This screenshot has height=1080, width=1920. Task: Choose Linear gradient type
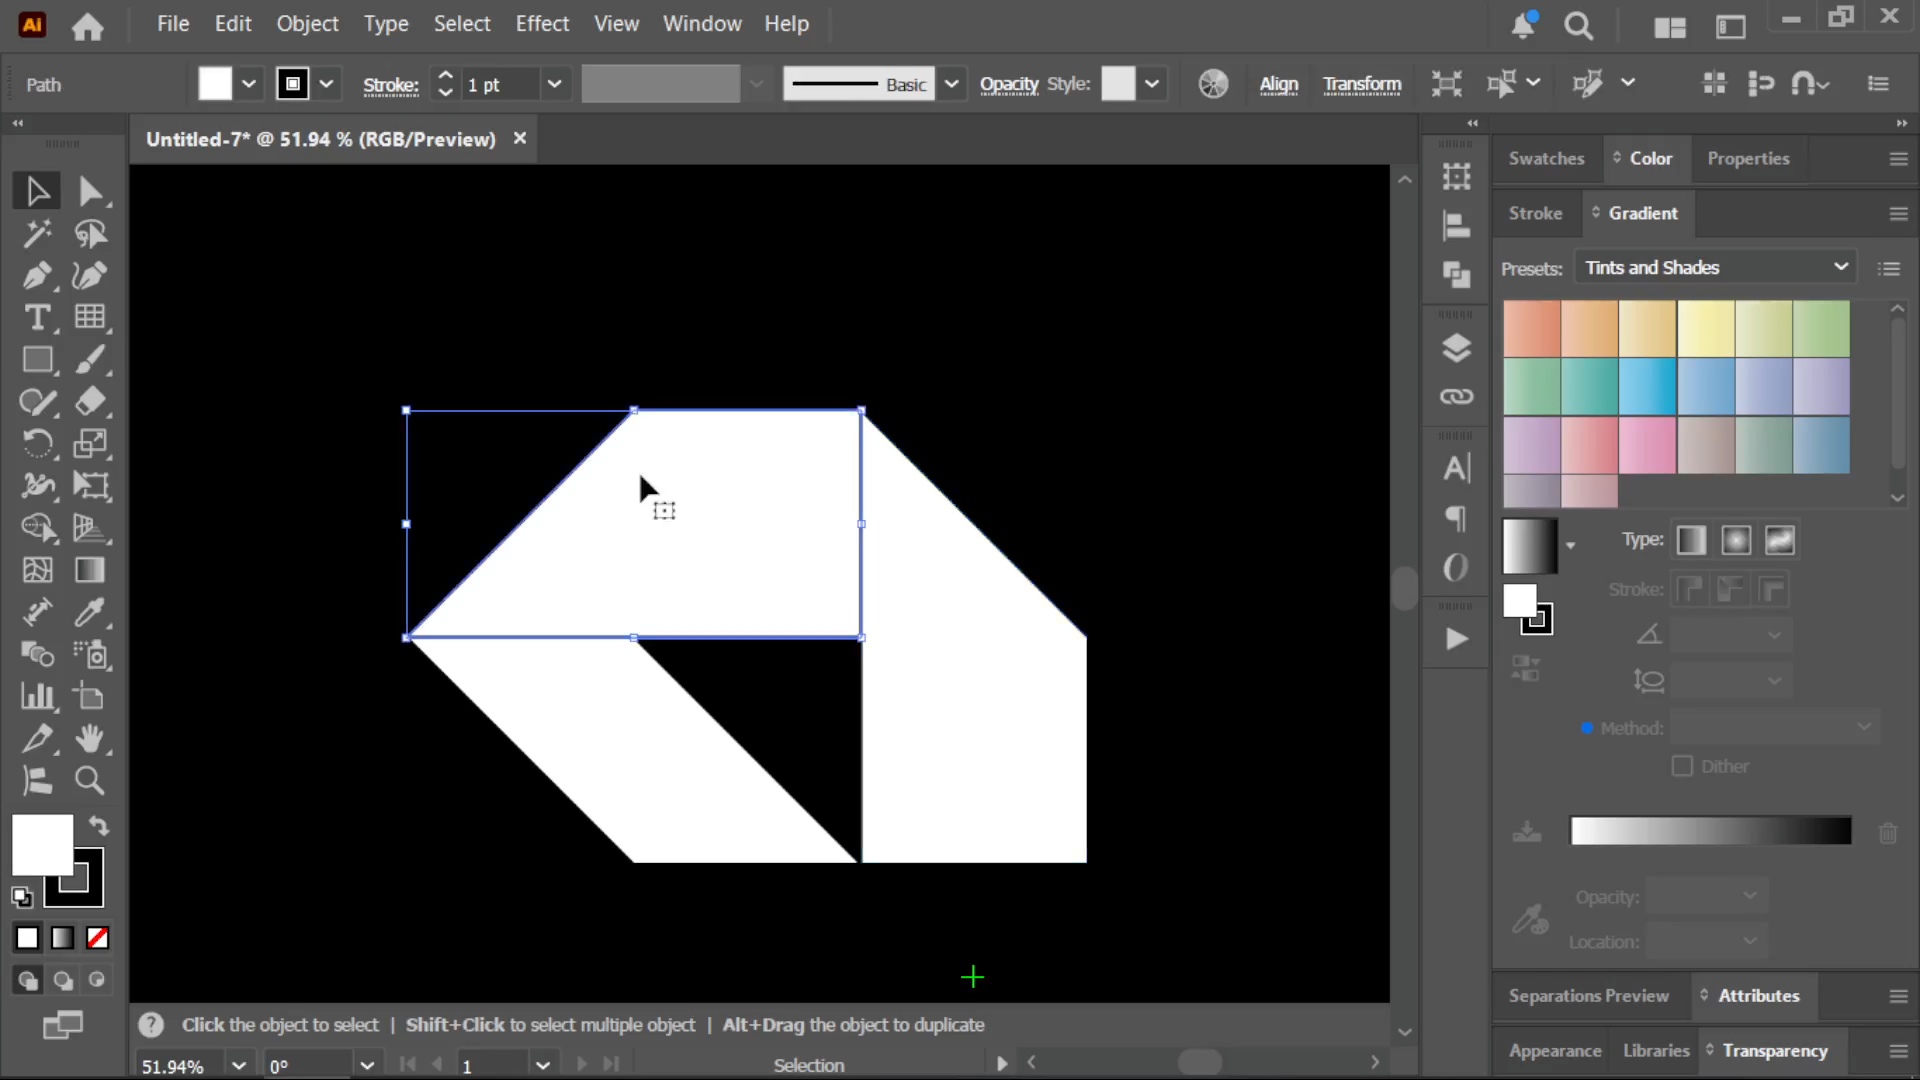[1691, 540]
